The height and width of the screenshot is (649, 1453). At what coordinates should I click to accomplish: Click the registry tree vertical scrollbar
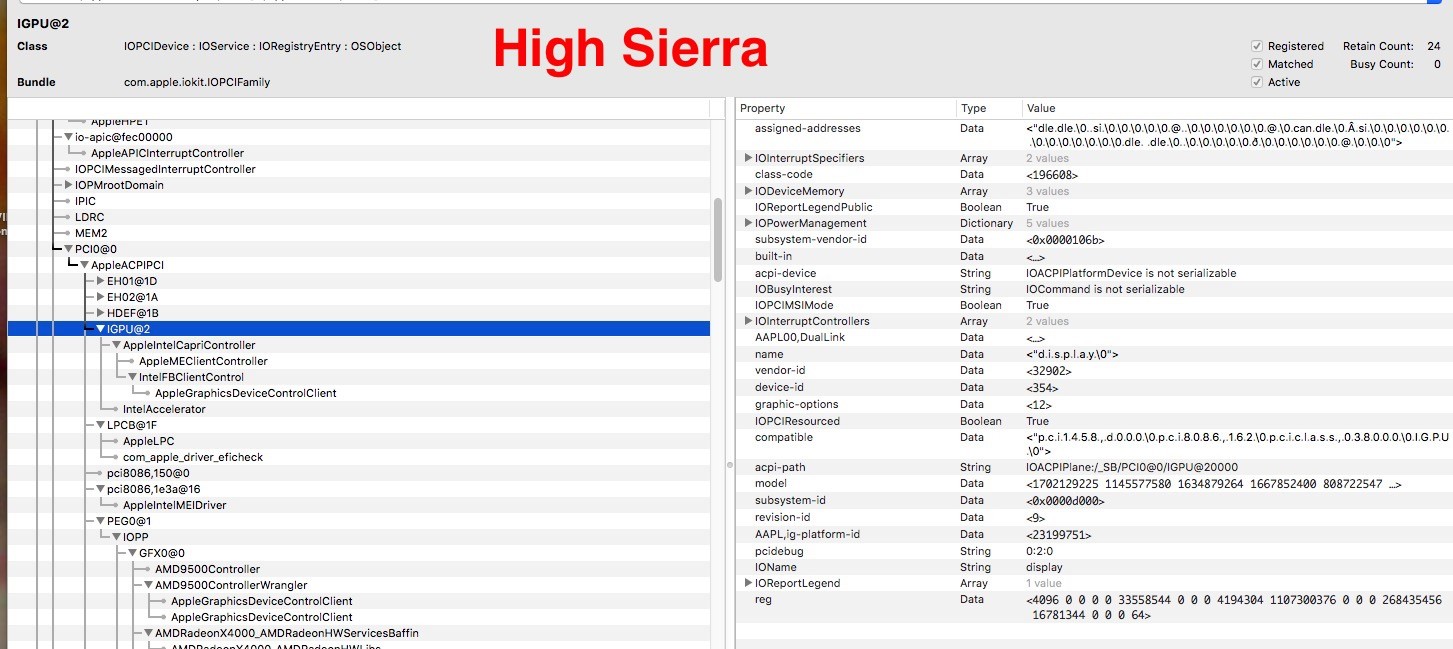[717, 238]
